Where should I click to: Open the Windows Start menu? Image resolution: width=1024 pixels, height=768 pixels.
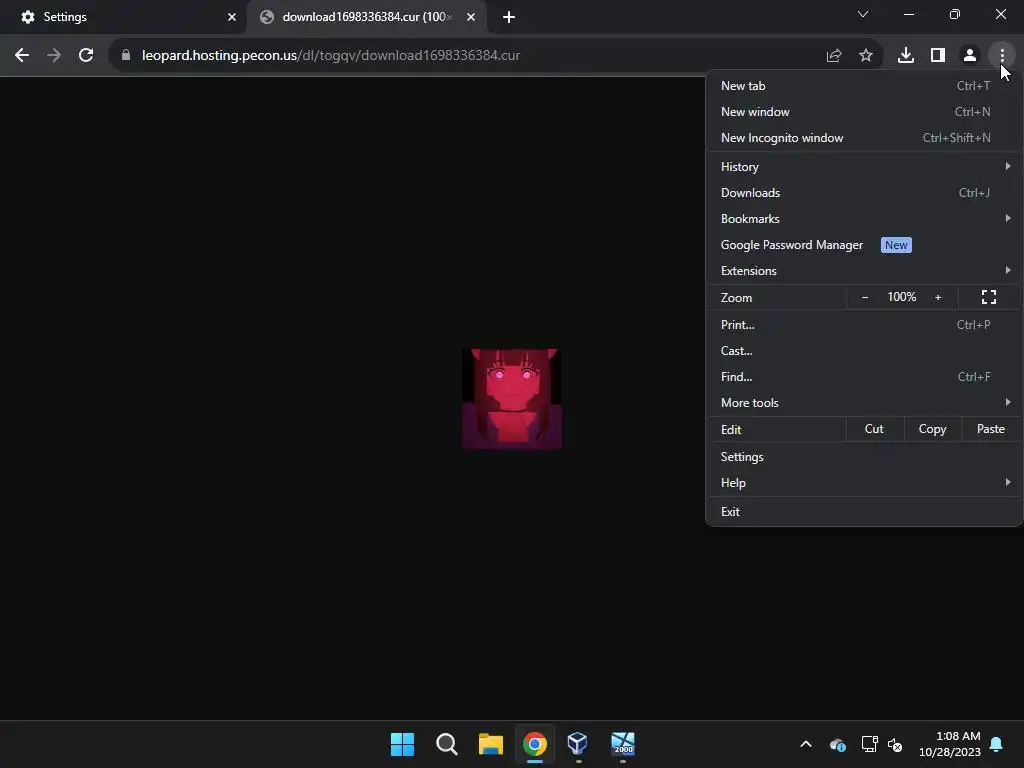point(402,744)
